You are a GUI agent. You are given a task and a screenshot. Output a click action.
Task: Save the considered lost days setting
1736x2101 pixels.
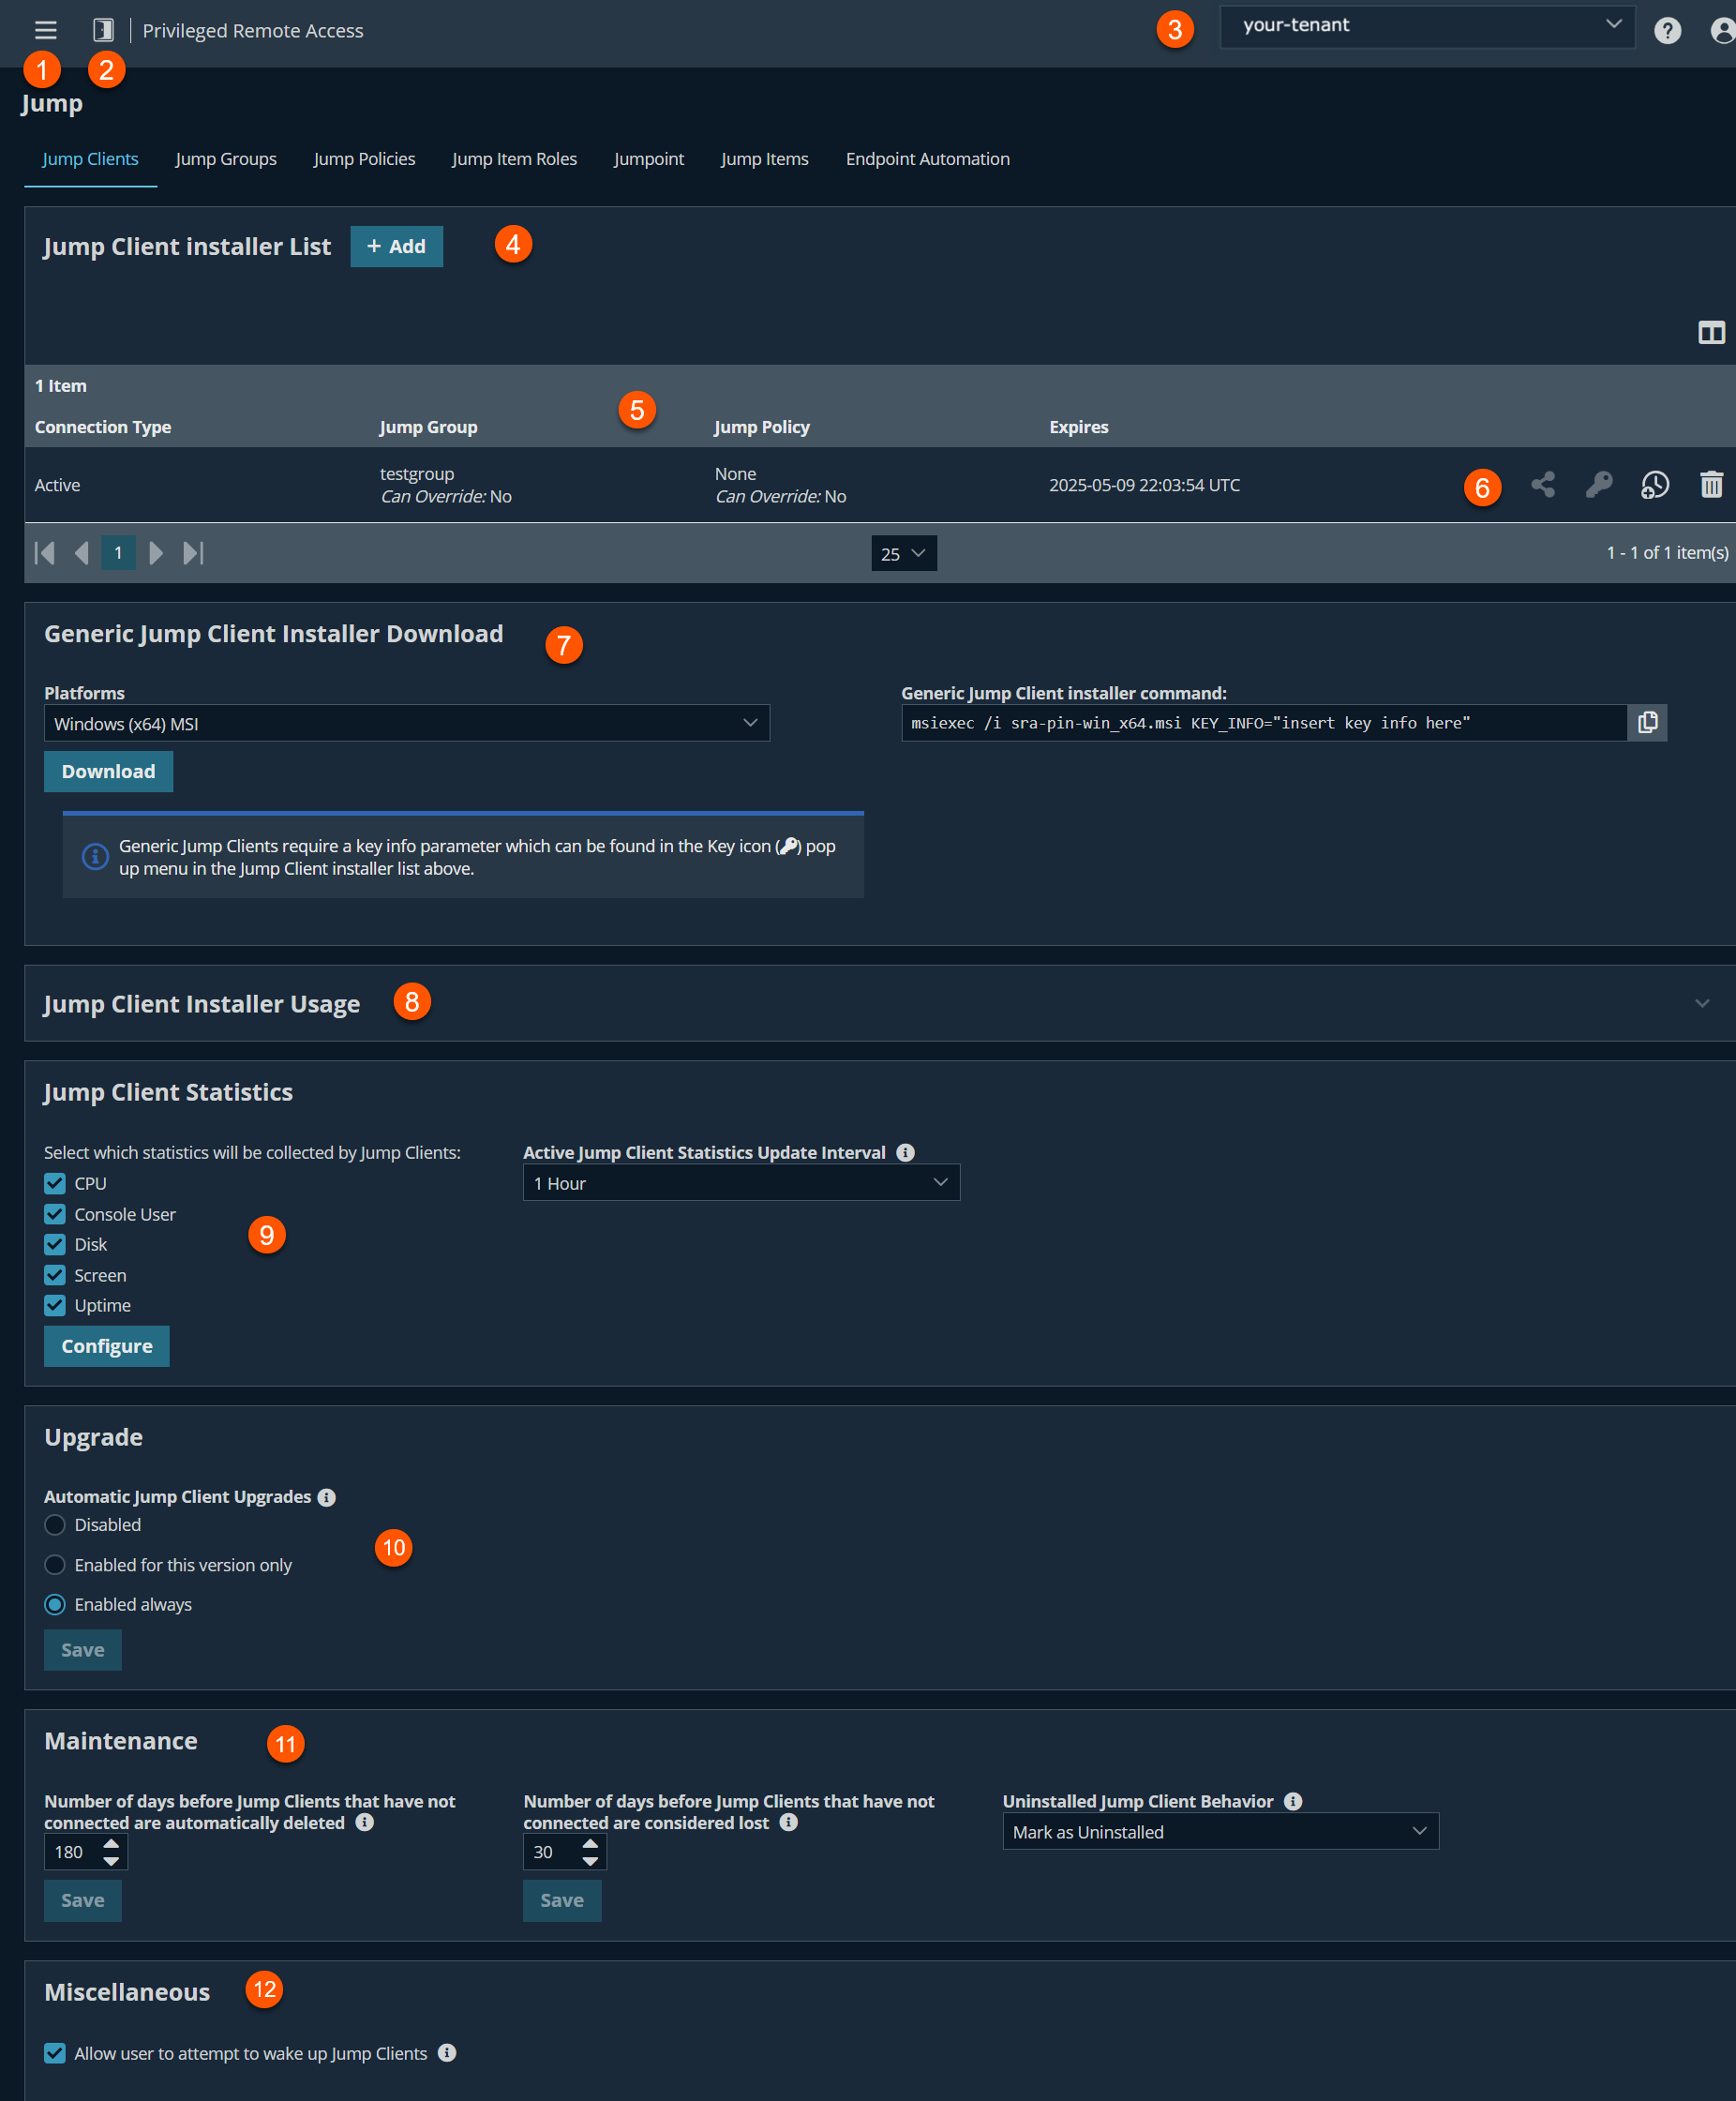tap(562, 1900)
